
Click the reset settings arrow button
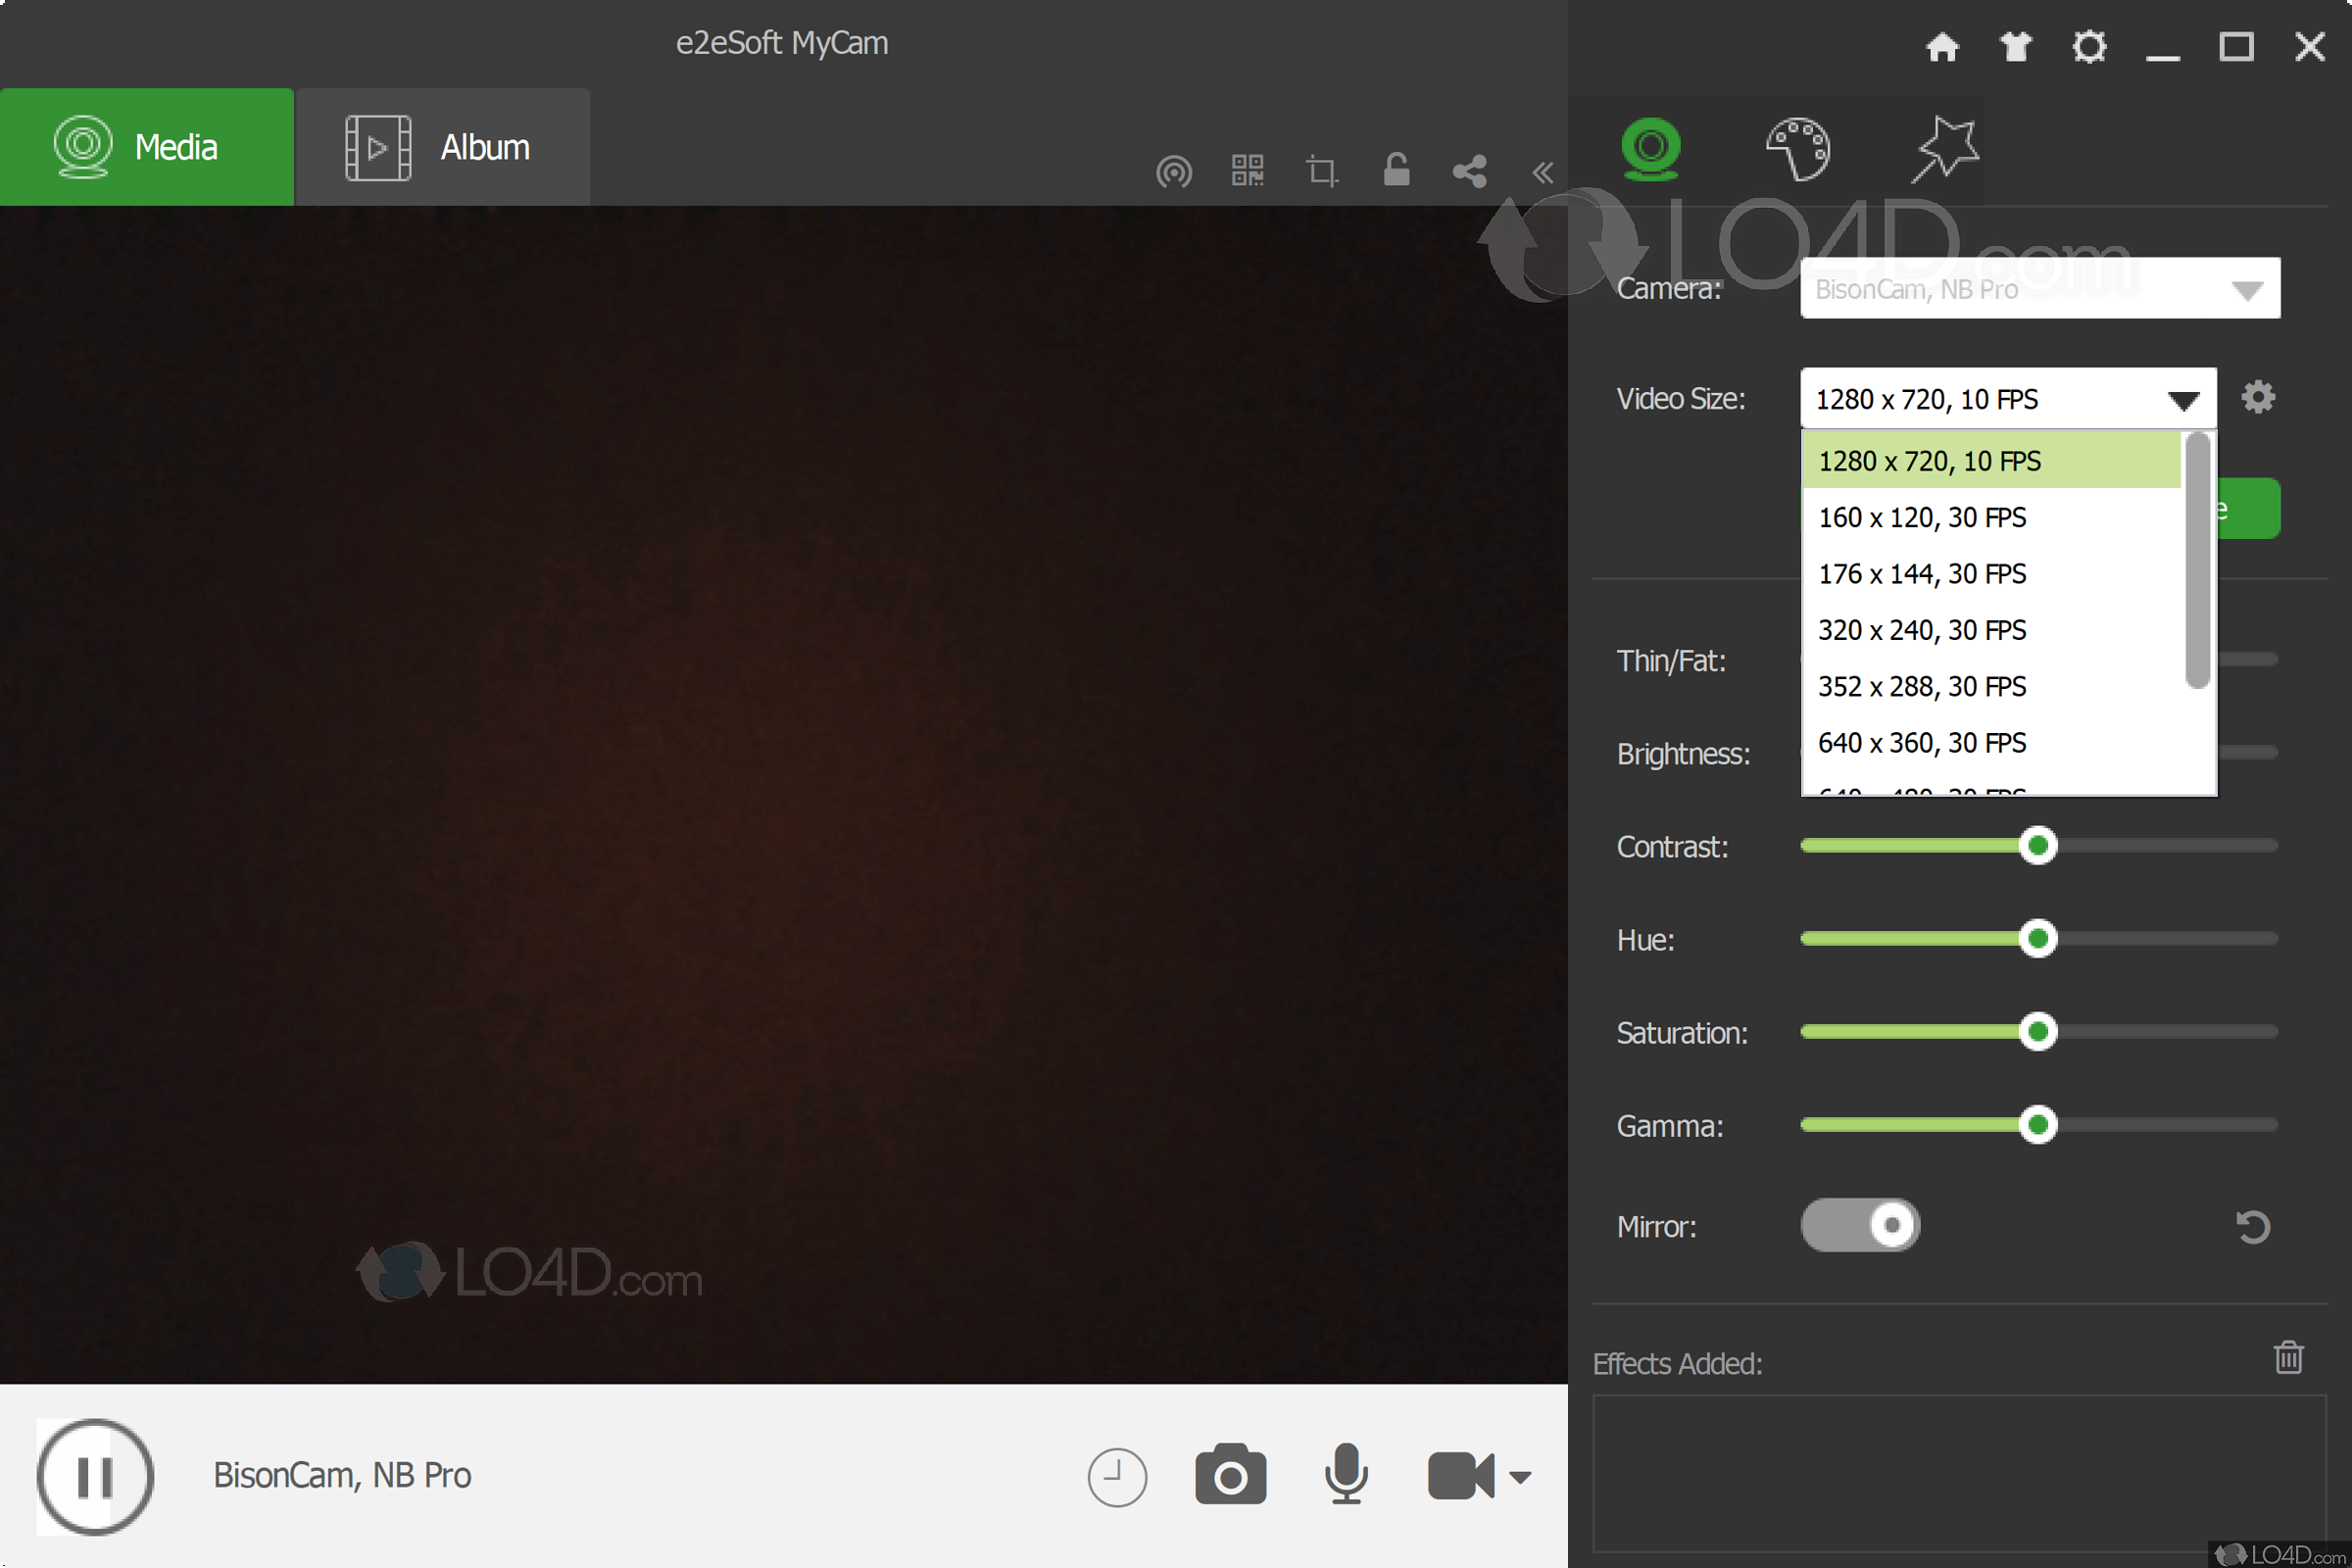[2252, 1226]
